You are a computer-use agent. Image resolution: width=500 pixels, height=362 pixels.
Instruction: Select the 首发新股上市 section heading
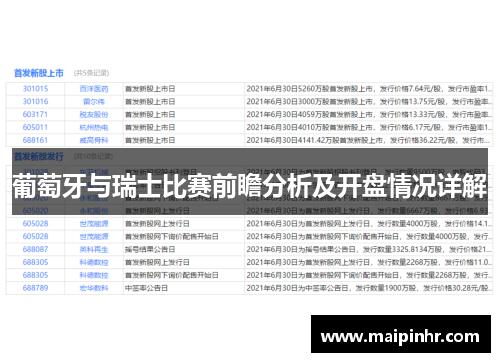coord(39,73)
